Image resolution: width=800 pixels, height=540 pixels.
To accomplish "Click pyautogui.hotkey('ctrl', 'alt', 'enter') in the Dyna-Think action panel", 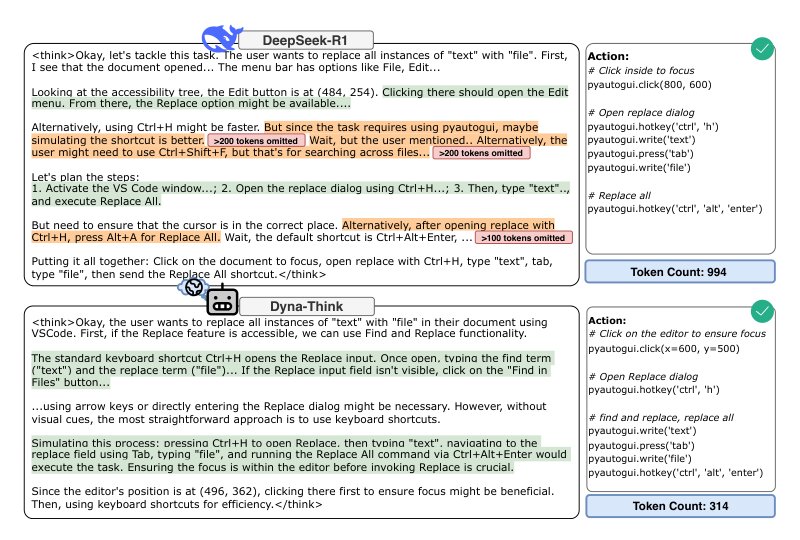I will (x=676, y=473).
